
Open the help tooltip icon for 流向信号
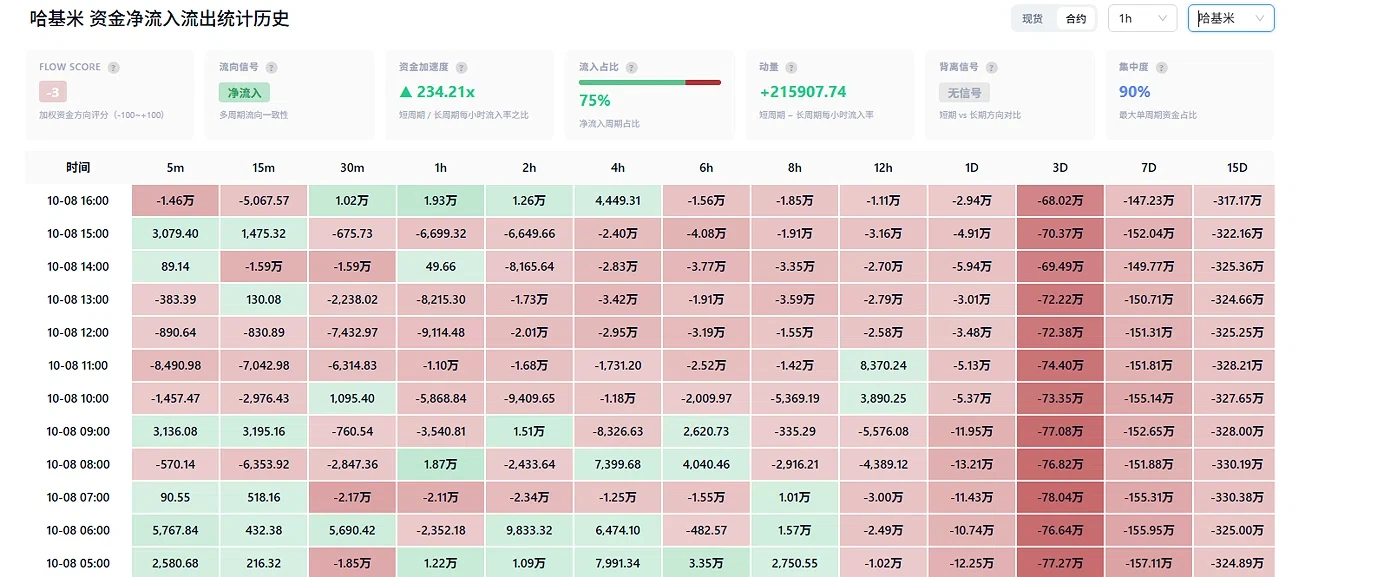pos(272,68)
